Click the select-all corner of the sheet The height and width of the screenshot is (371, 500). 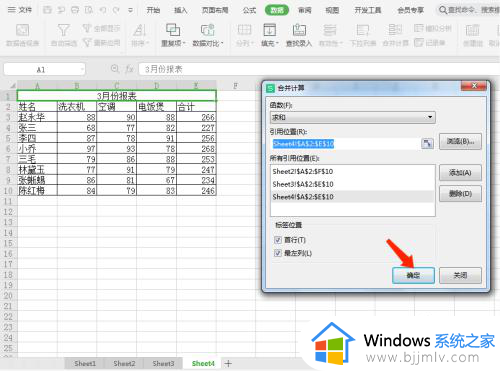pos(9,86)
